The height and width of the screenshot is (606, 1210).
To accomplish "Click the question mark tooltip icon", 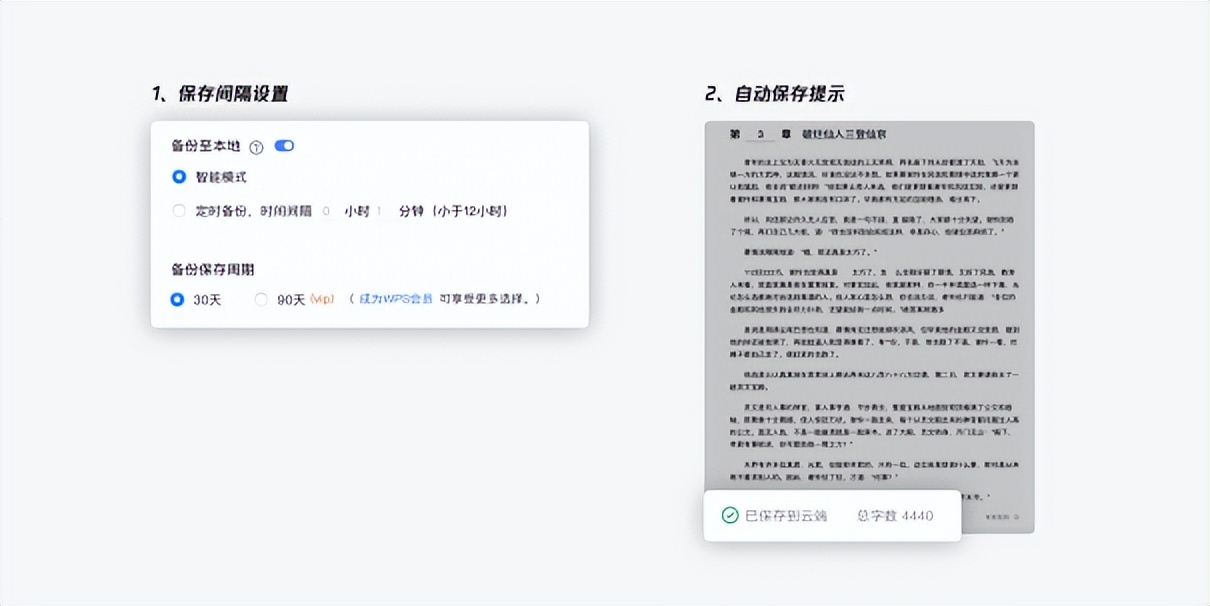I will (x=255, y=145).
